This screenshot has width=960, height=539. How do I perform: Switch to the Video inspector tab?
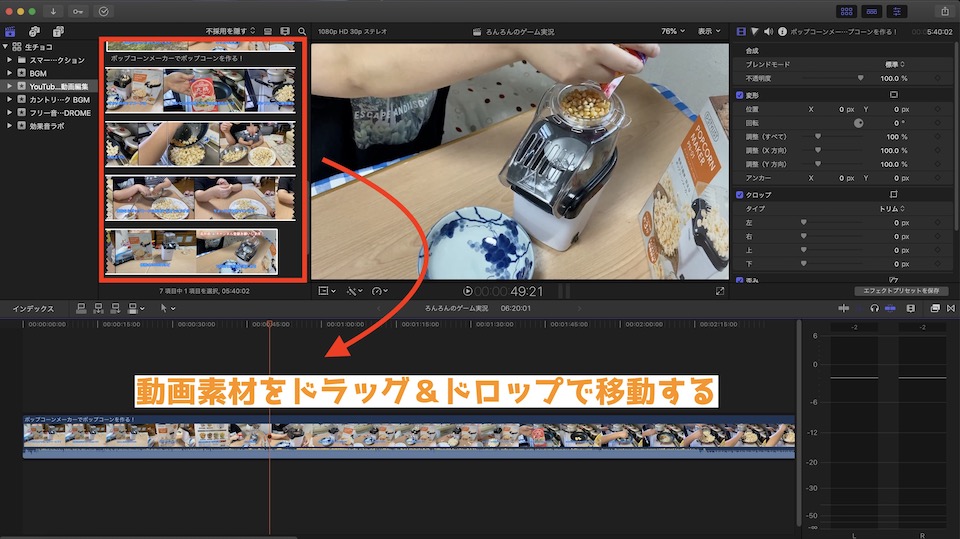(741, 31)
